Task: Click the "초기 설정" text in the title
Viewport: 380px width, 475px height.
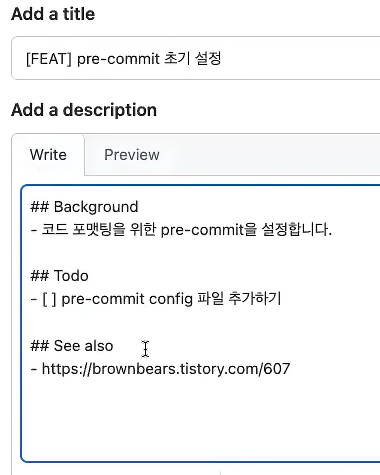Action: point(193,59)
